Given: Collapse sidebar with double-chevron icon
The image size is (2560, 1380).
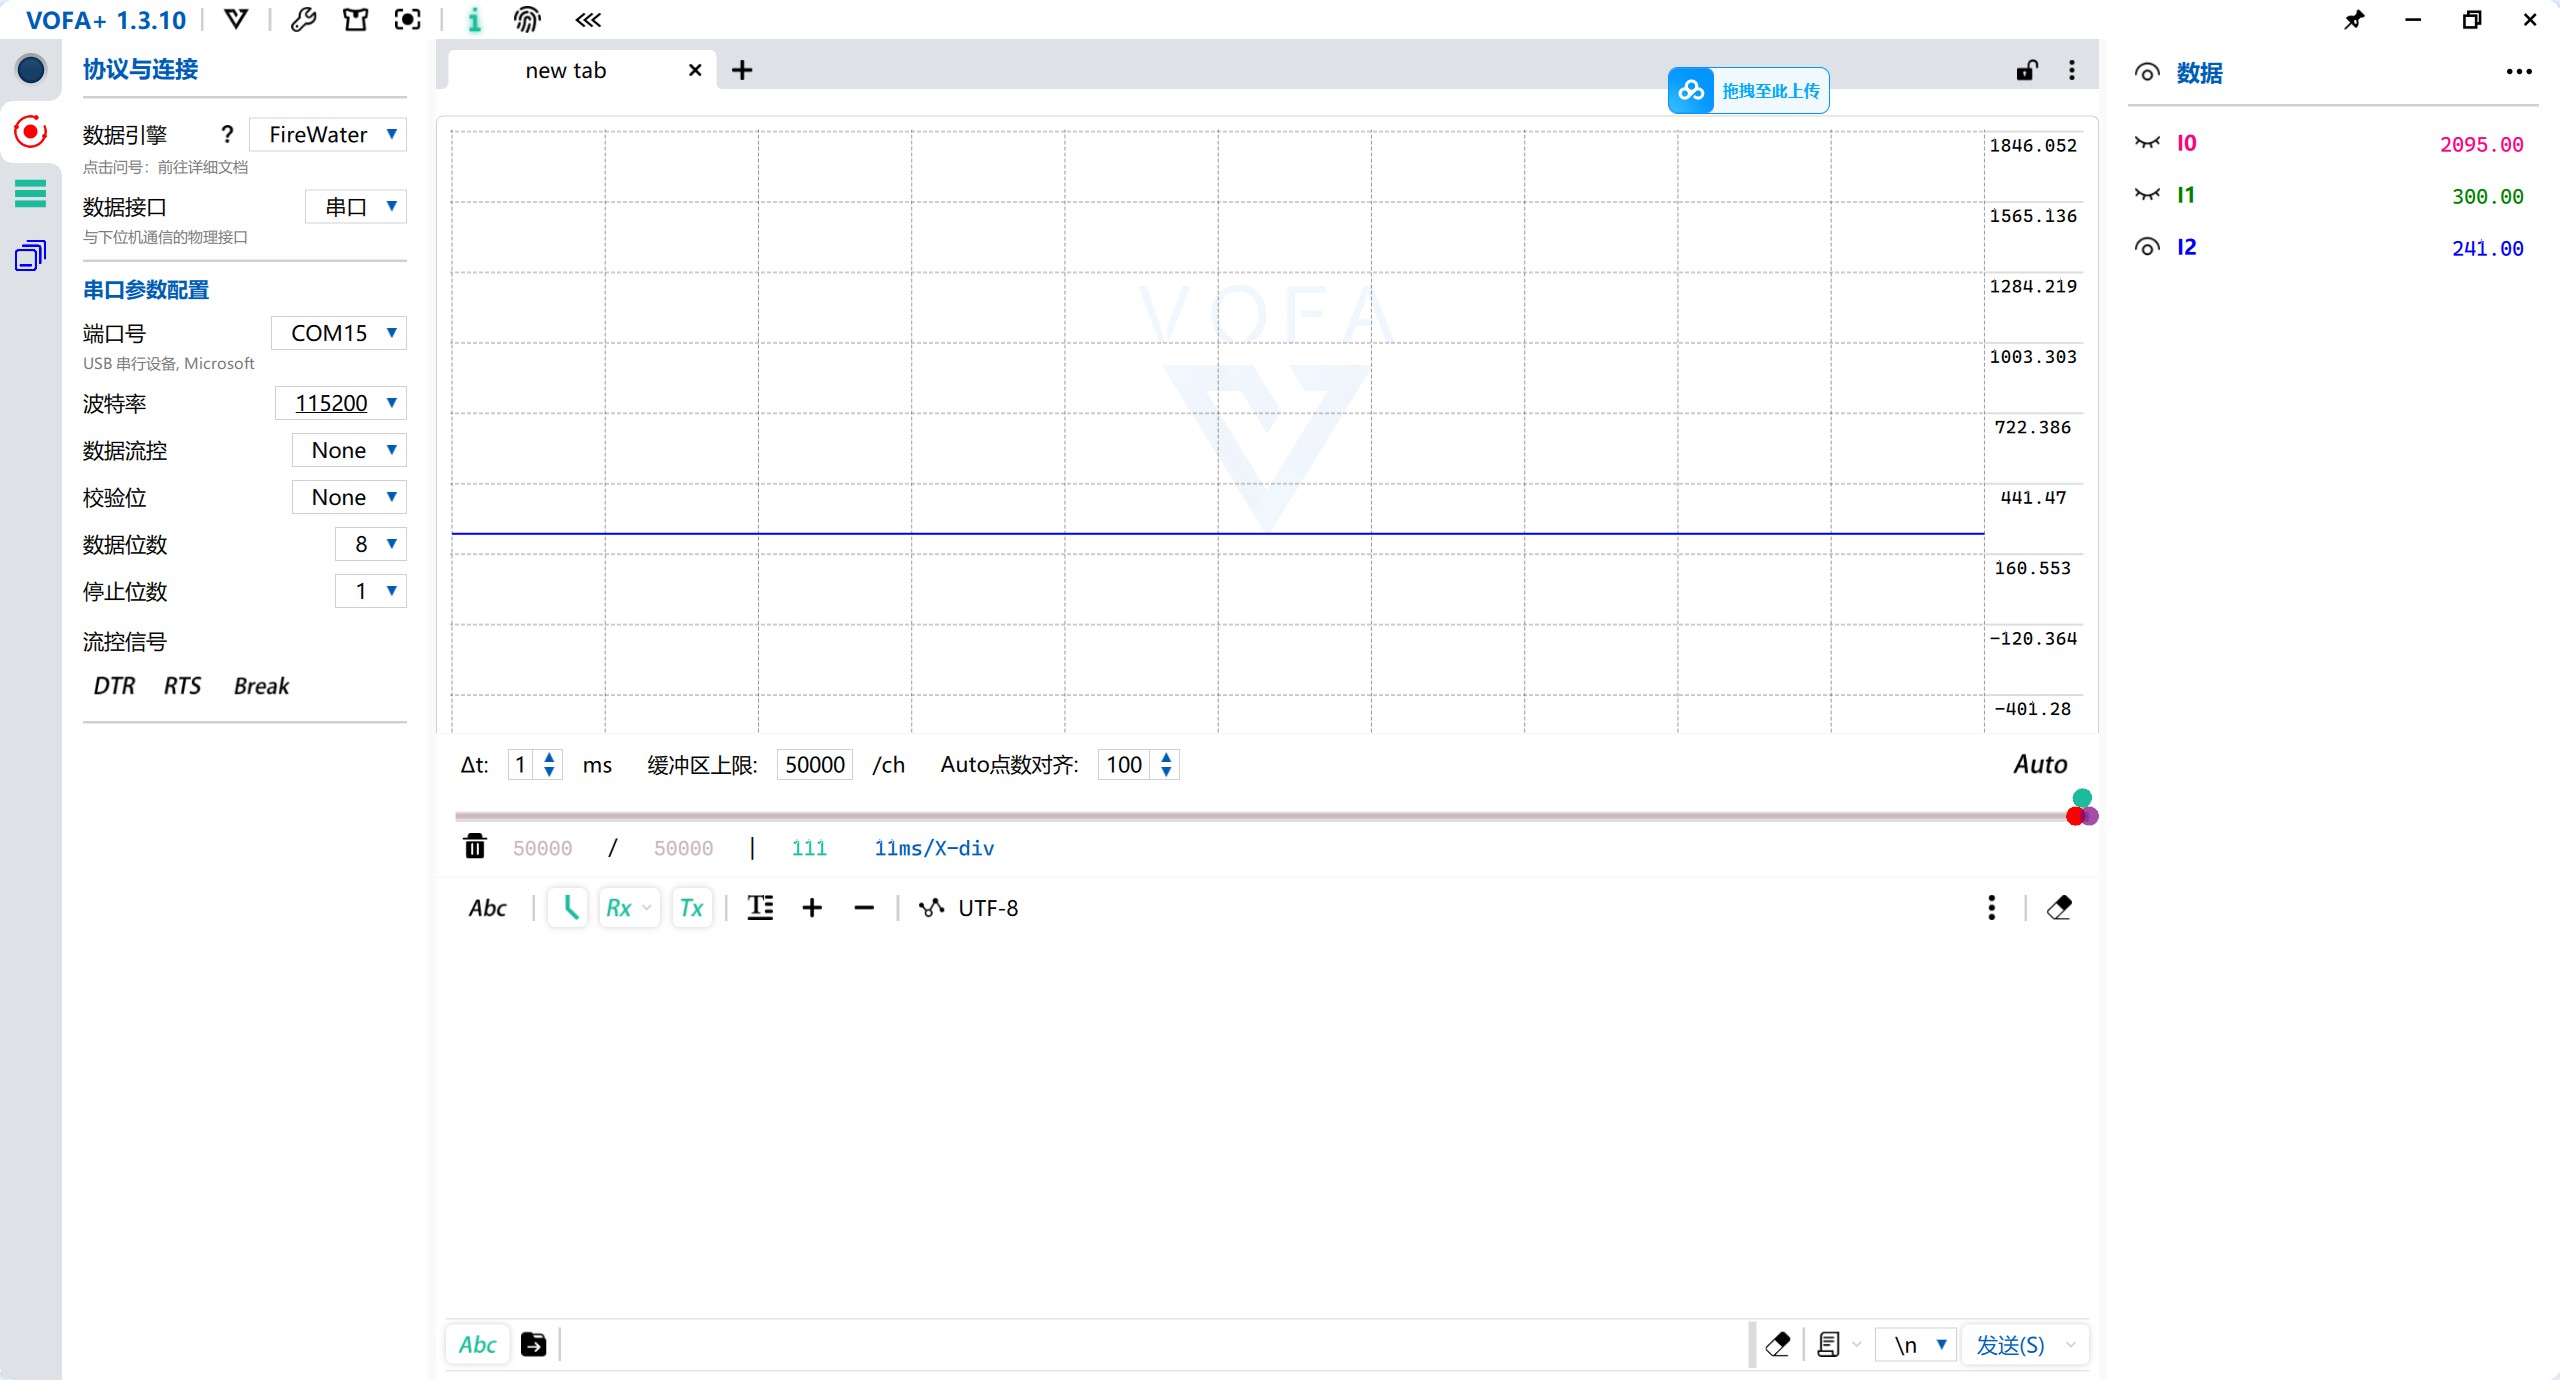Looking at the screenshot, I should 588,20.
